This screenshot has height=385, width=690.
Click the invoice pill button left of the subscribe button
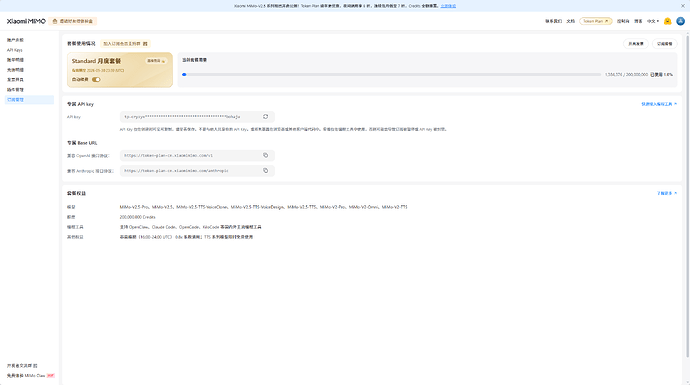click(635, 44)
